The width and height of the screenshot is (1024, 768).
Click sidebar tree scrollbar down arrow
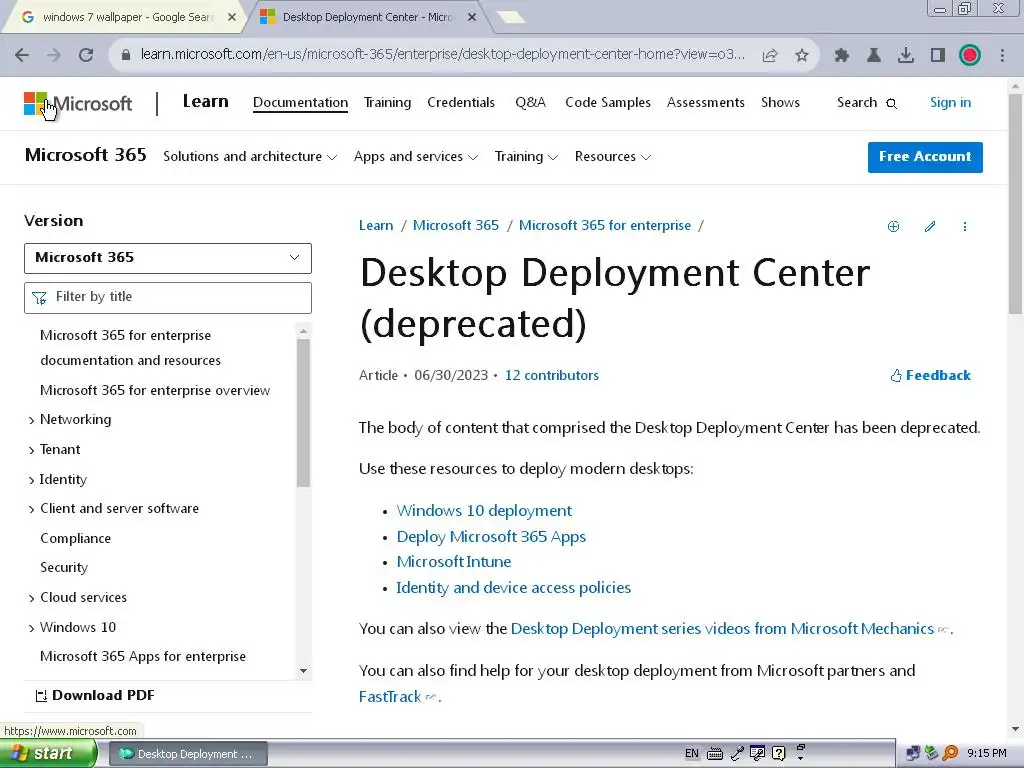pyautogui.click(x=303, y=671)
